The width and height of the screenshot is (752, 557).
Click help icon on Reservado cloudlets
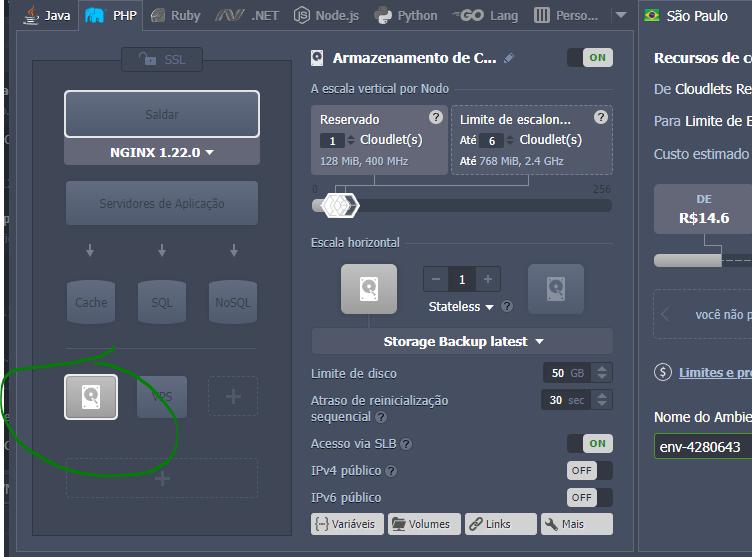point(435,117)
